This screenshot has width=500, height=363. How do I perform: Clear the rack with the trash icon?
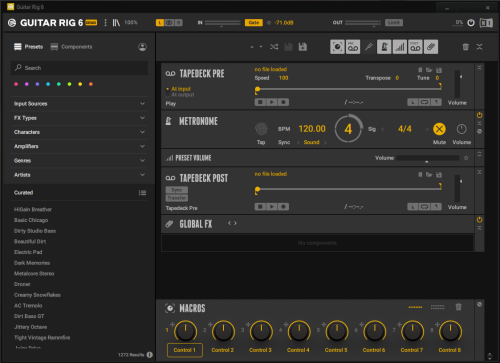pyautogui.click(x=466, y=47)
